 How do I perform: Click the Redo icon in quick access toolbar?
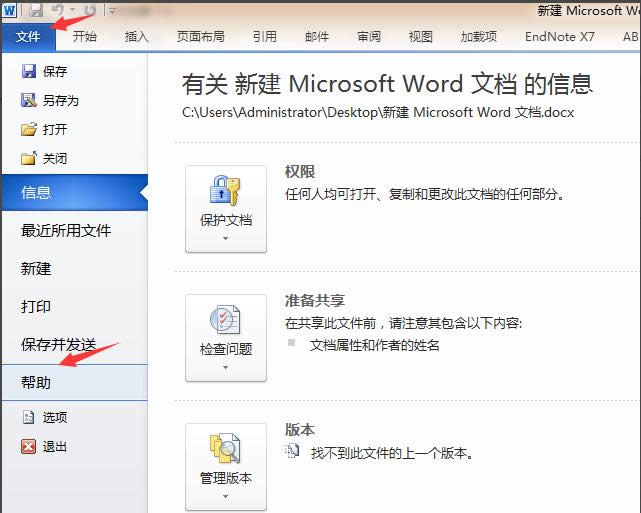coord(90,10)
